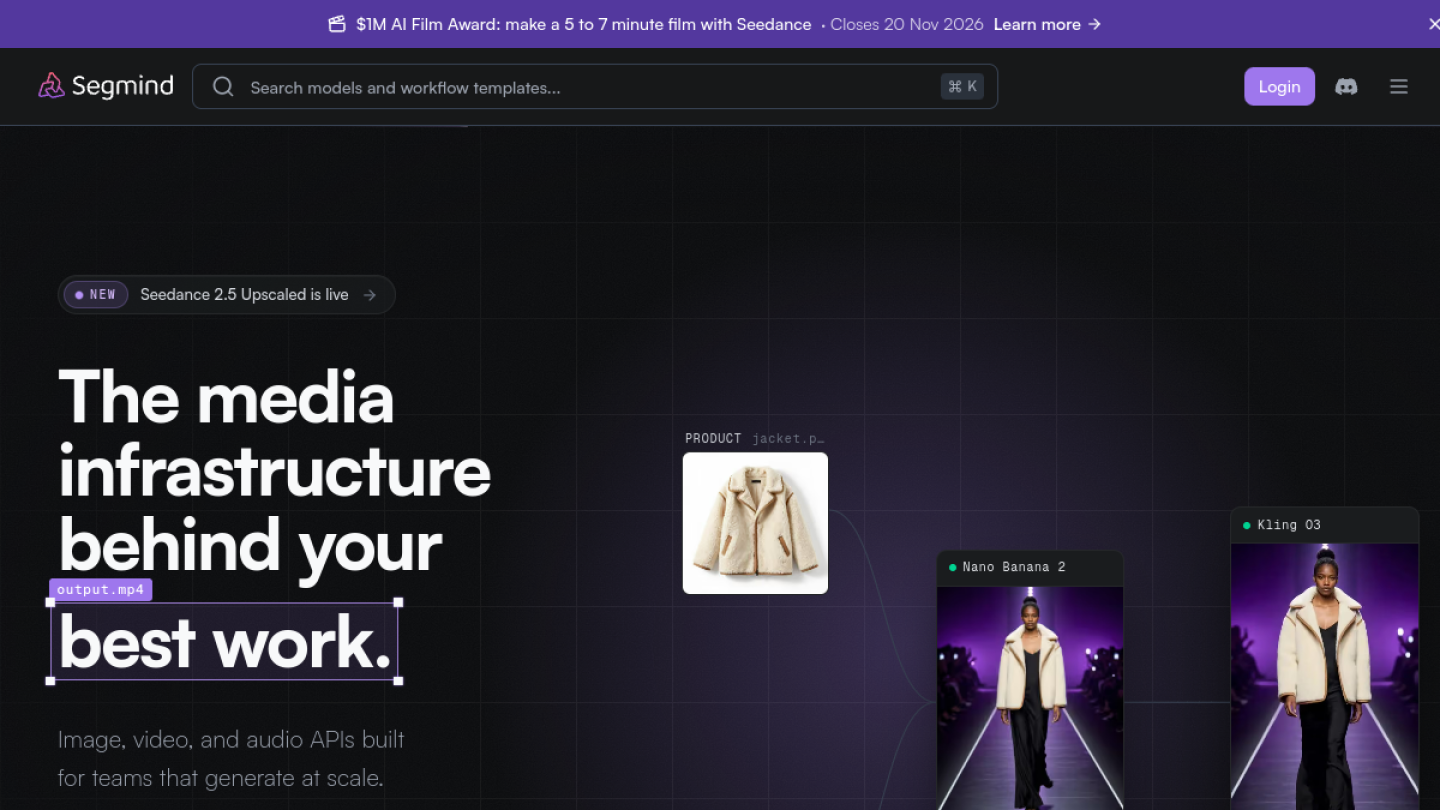Click the output.mp4 label
Image resolution: width=1440 pixels, height=810 pixels.
tap(100, 590)
